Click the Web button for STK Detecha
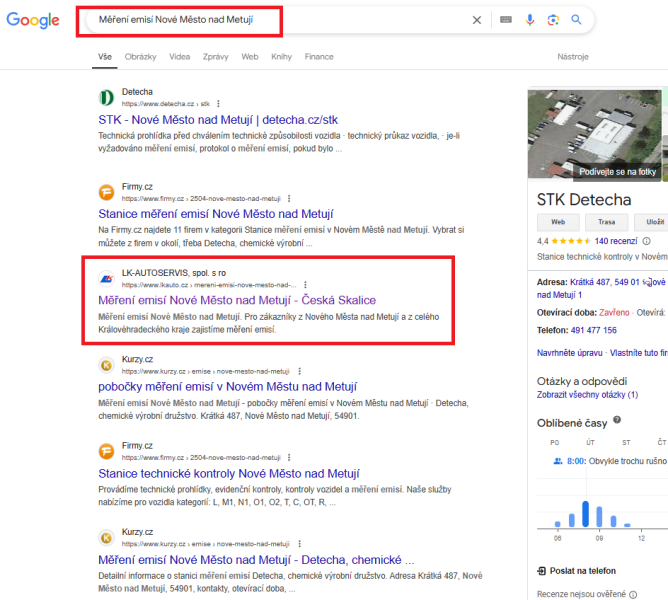Viewport: 668px width, 600px height. point(558,222)
